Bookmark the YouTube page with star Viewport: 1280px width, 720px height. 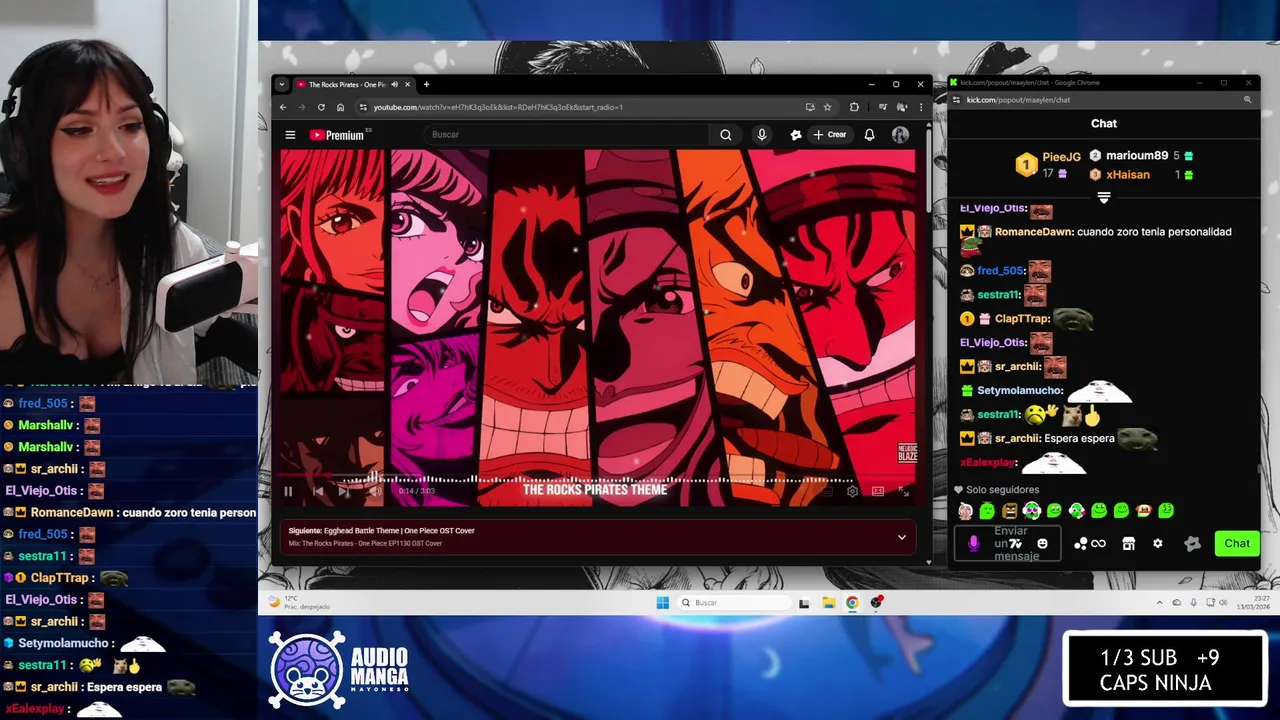827,107
